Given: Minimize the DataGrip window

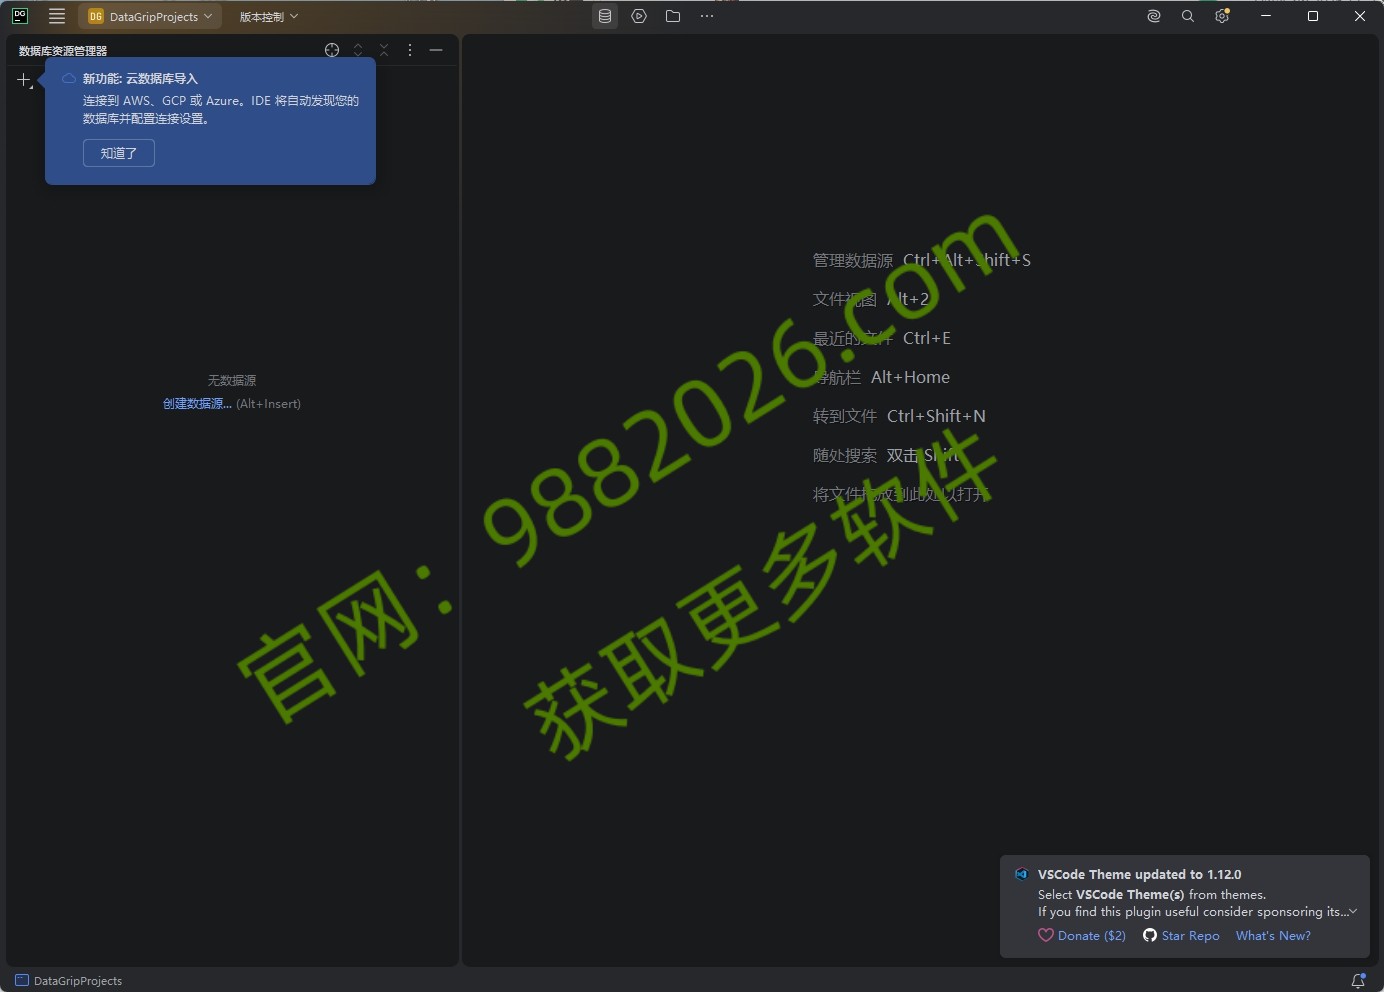Looking at the screenshot, I should coord(1266,16).
